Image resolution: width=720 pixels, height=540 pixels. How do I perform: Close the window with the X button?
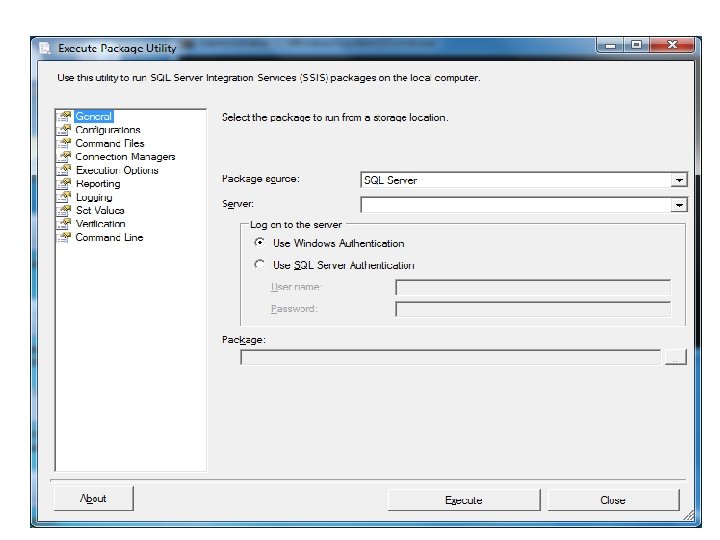pos(672,45)
